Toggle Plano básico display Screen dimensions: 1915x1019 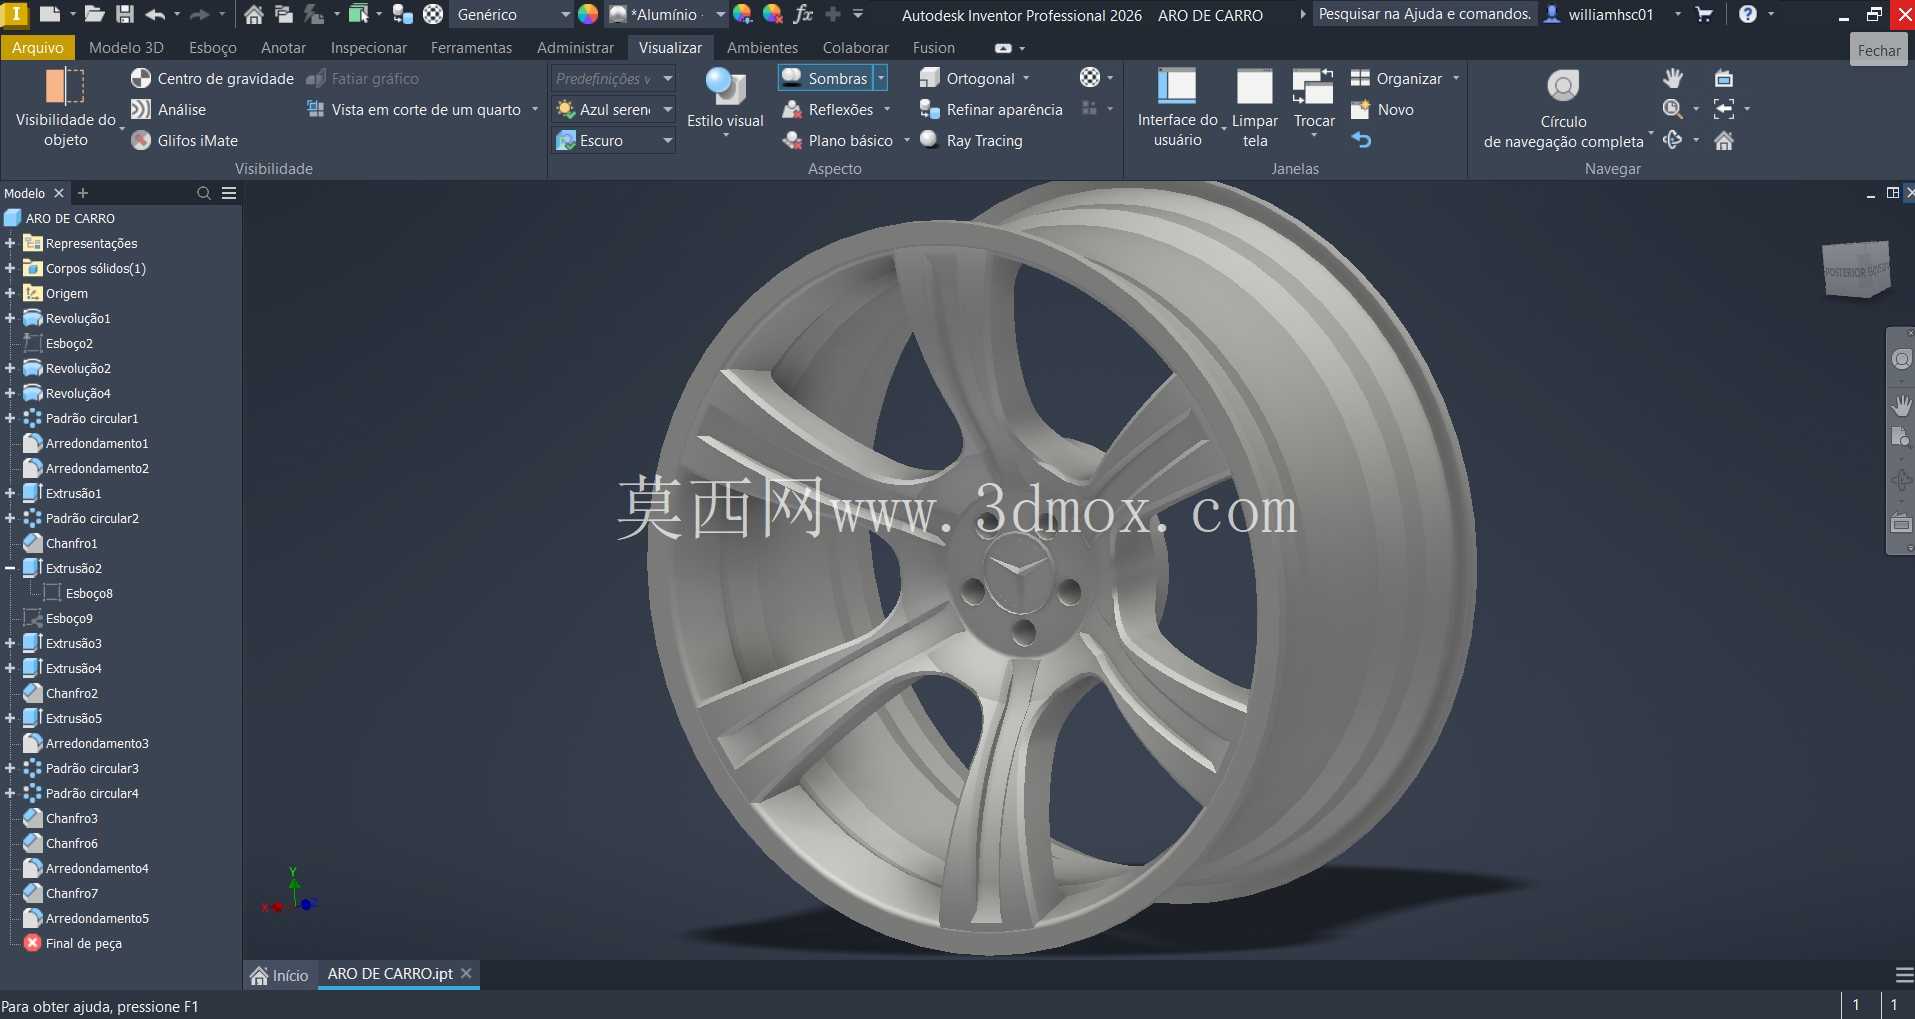click(838, 140)
